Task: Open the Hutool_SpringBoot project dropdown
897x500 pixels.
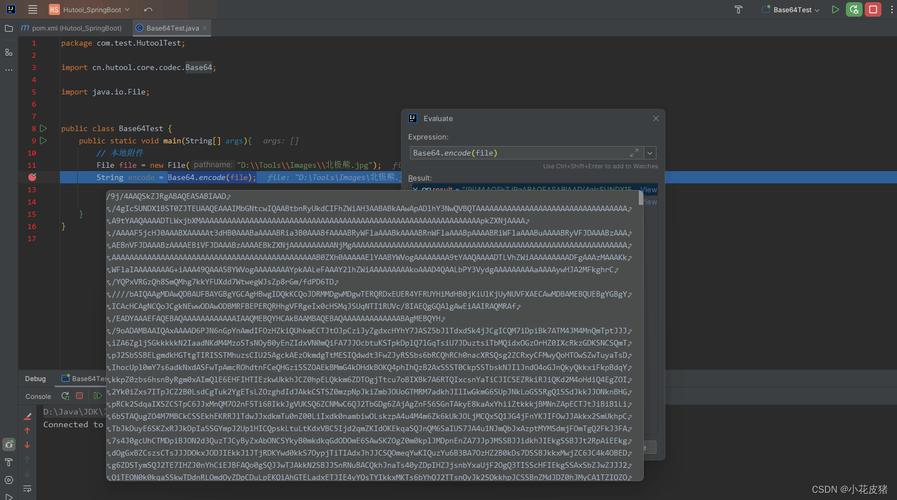Action: click(x=90, y=9)
